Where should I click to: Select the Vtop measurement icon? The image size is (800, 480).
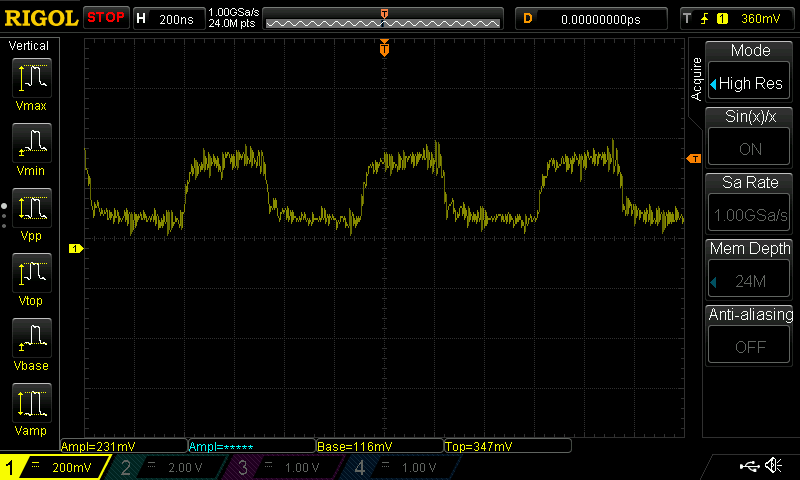pyautogui.click(x=32, y=273)
